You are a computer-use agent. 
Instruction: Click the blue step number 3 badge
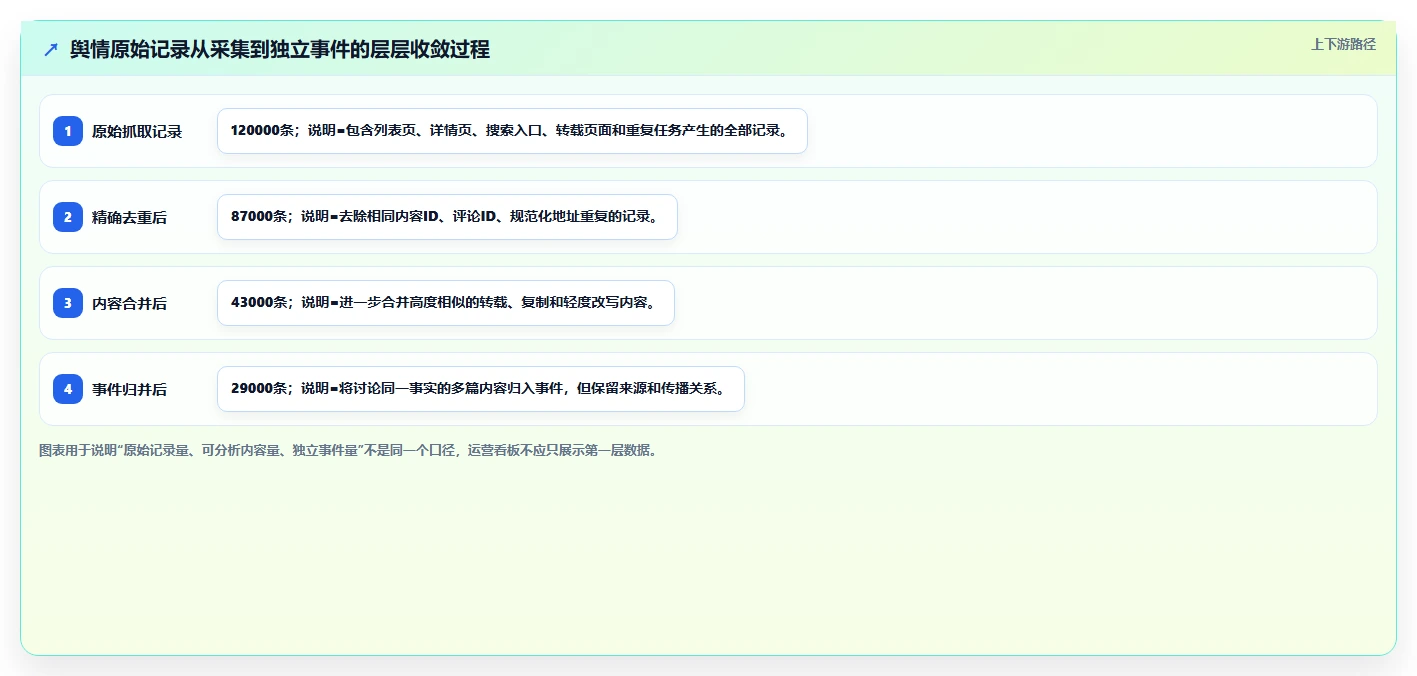pos(68,303)
